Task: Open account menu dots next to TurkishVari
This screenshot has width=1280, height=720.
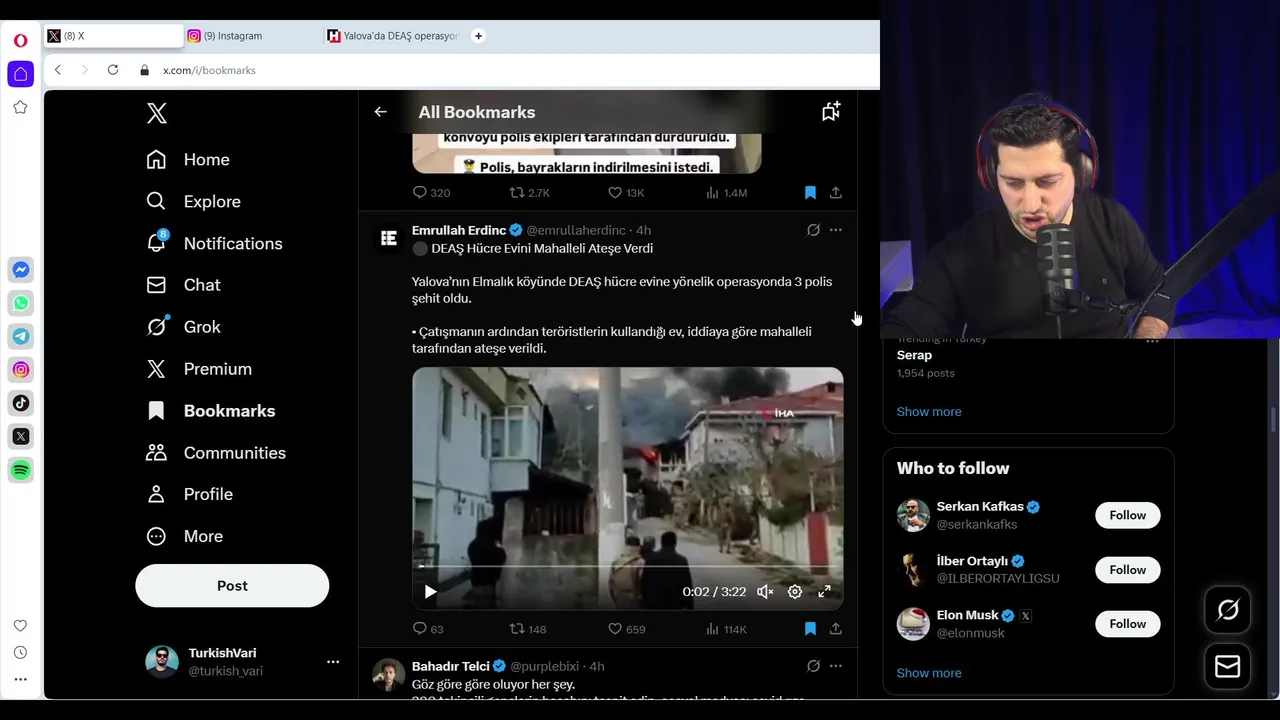Action: click(x=333, y=662)
